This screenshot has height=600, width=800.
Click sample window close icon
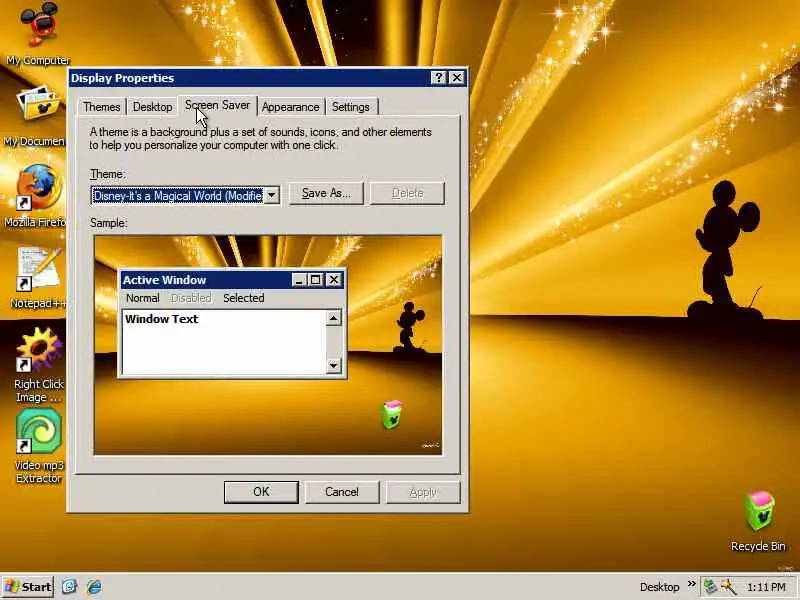[x=334, y=280]
